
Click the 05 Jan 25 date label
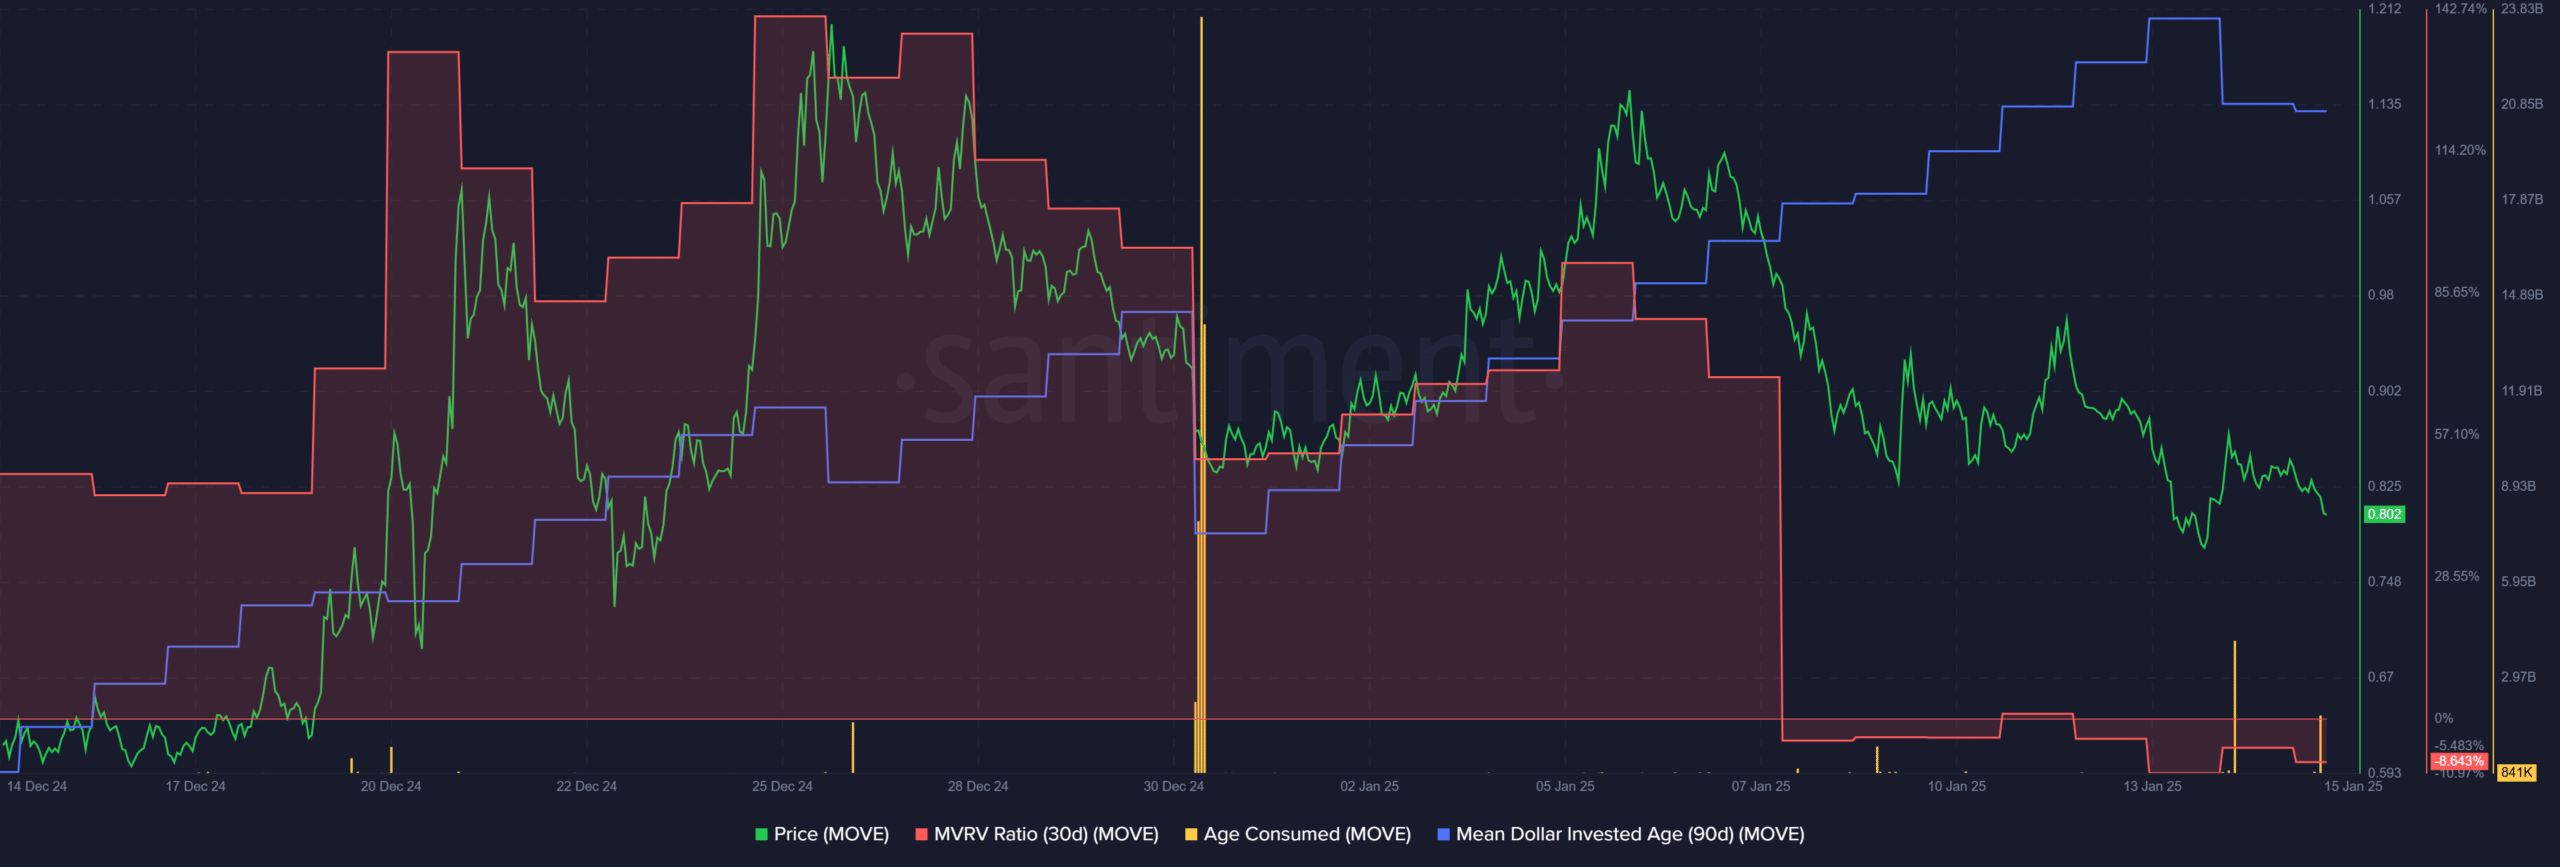click(1565, 786)
